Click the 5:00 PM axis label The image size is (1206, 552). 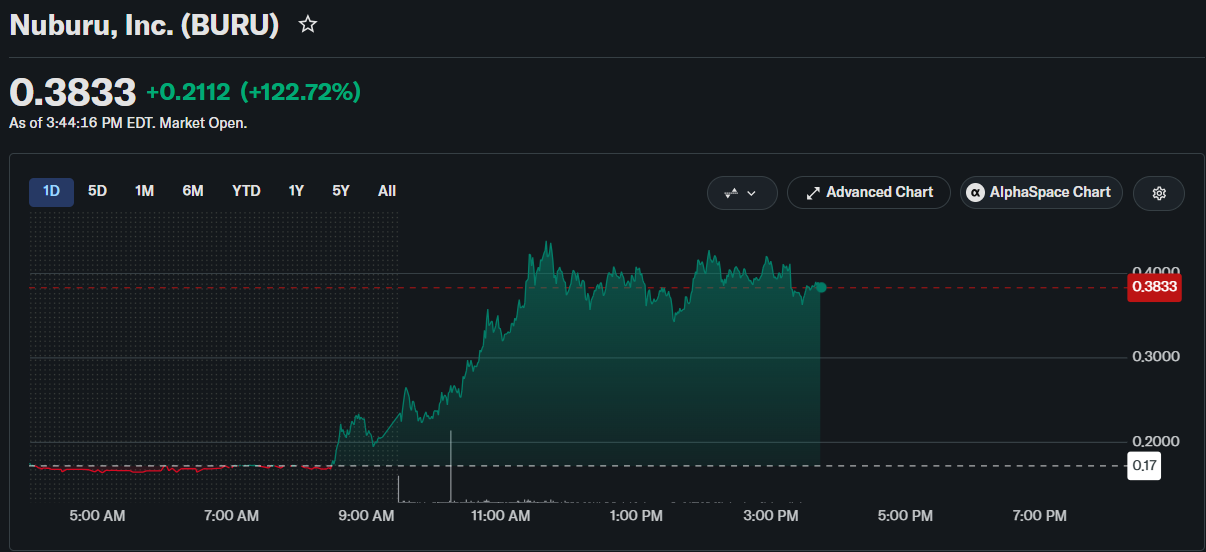click(x=905, y=516)
